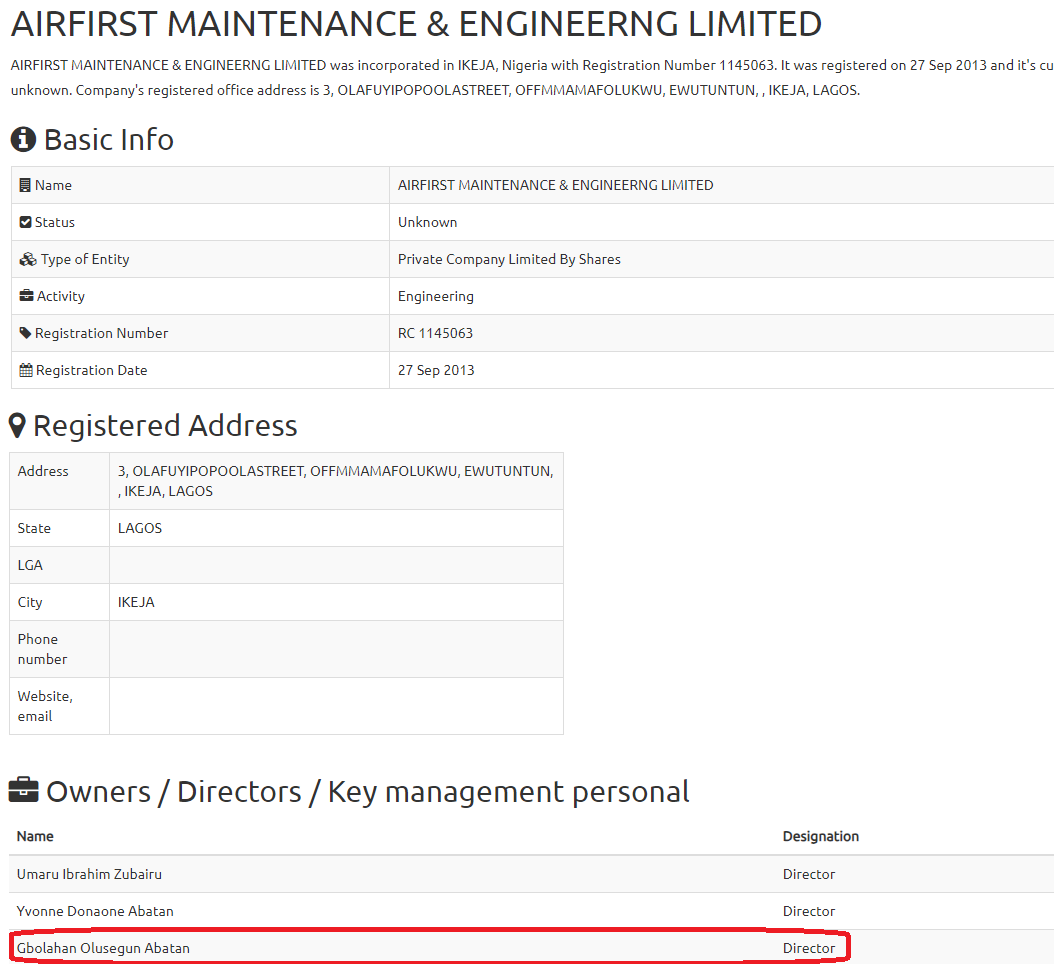The width and height of the screenshot is (1054, 964).
Task: Click the description paragraph about incorporation in IKEJA
Action: [x=532, y=77]
